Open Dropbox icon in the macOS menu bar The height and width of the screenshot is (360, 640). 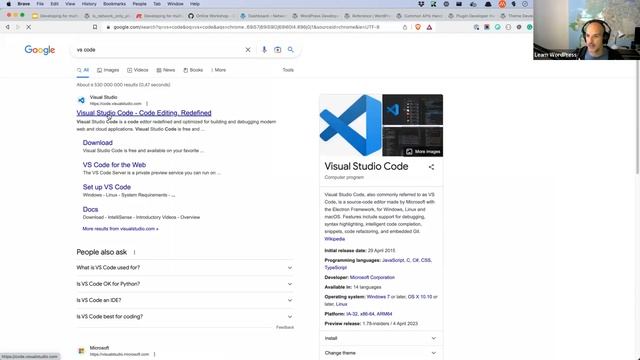pyautogui.click(x=421, y=4)
